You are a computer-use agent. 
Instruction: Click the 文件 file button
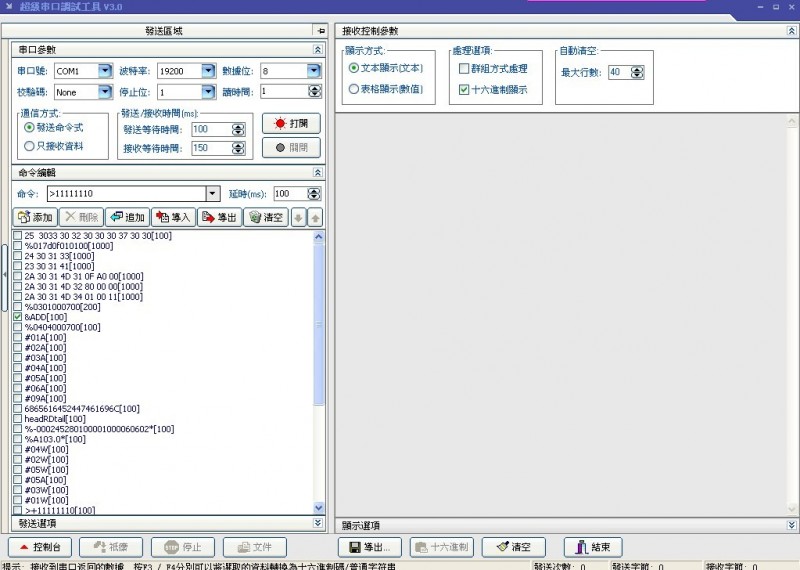coord(255,547)
